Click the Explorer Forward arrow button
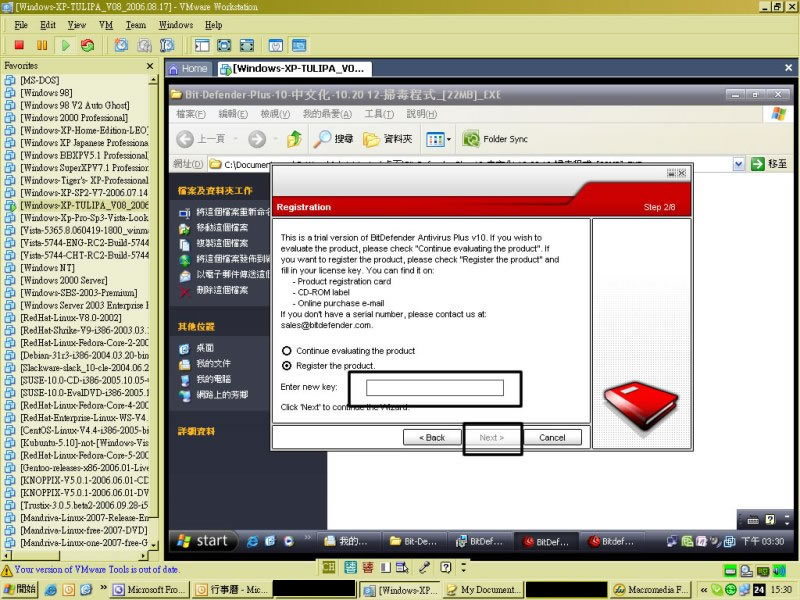800x600 pixels. 257,138
